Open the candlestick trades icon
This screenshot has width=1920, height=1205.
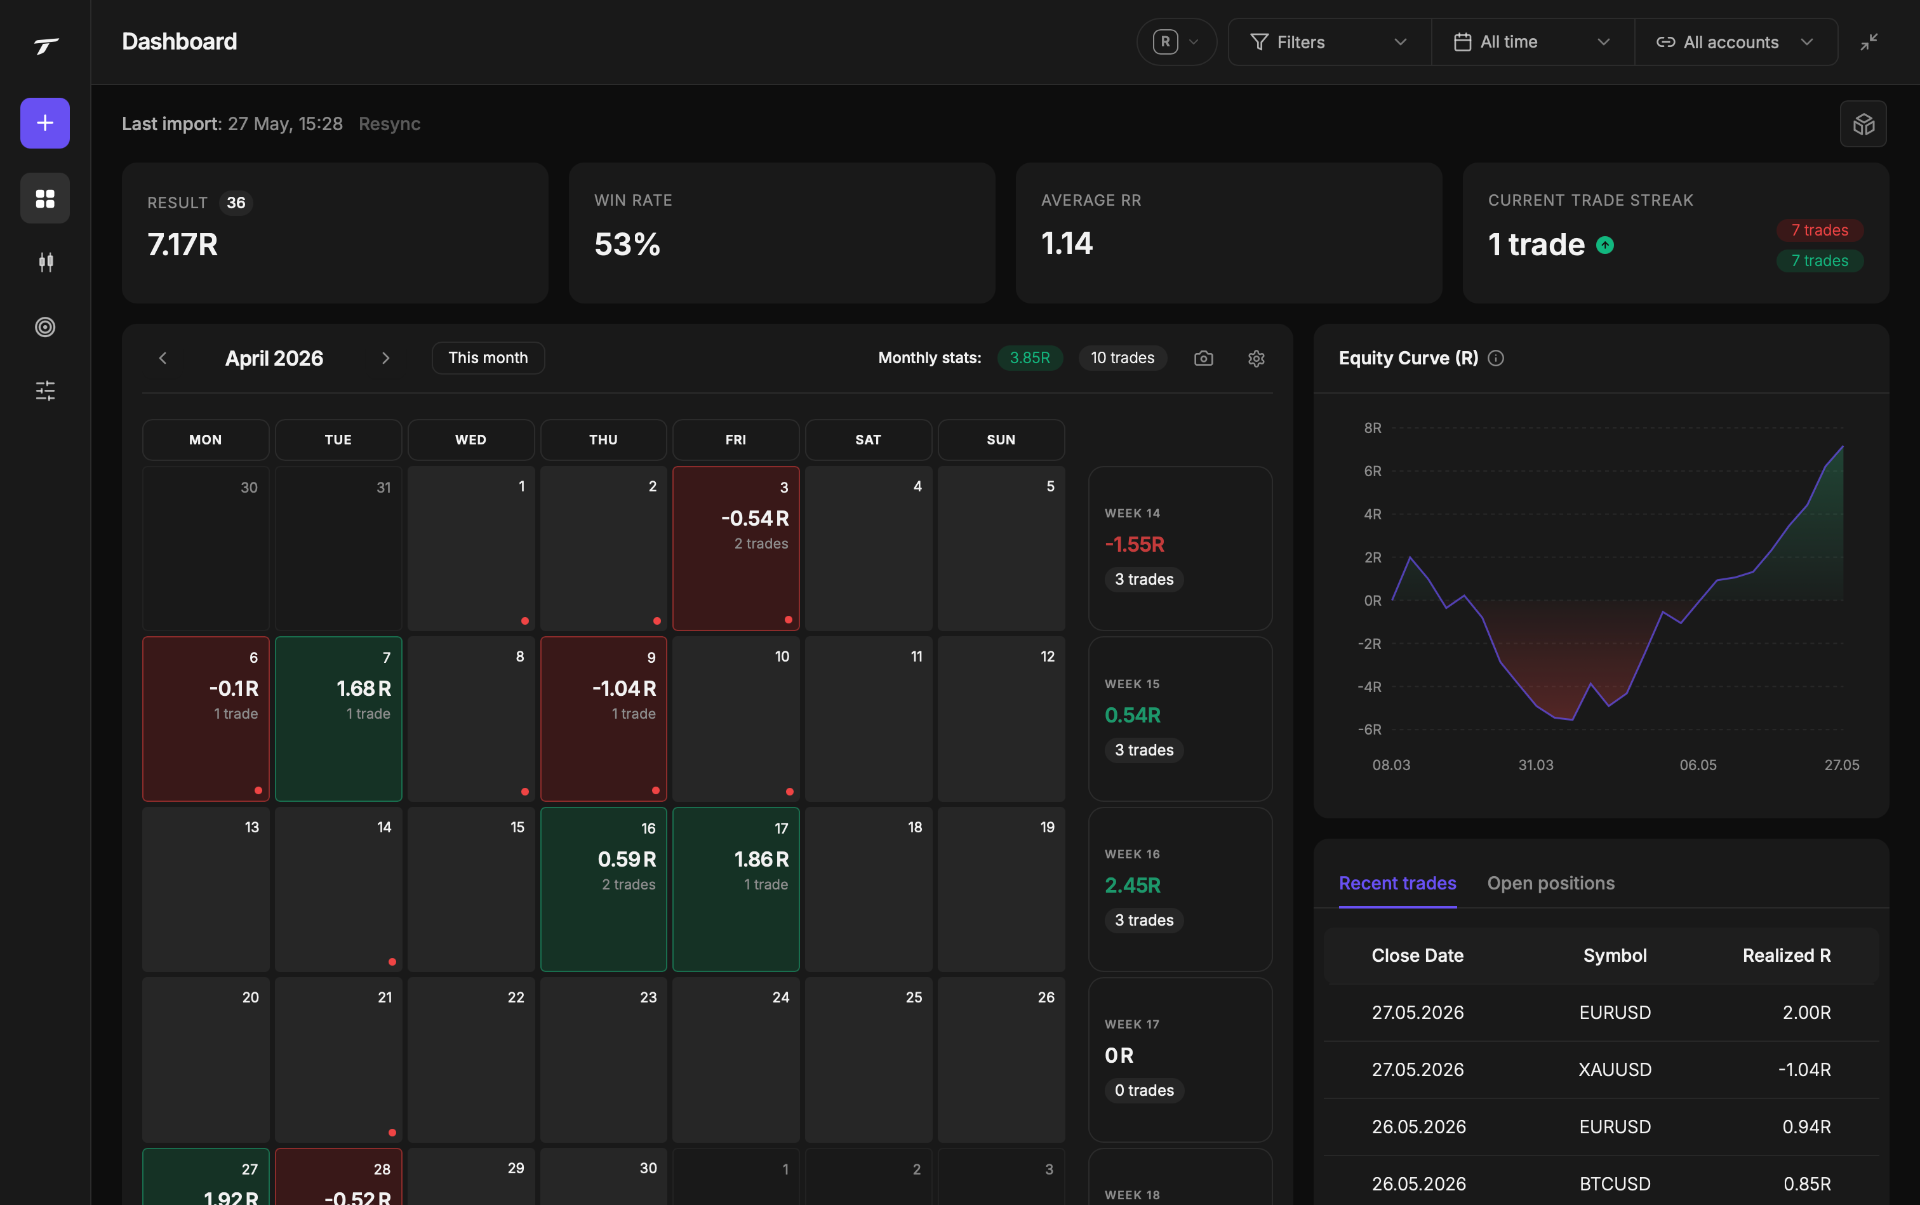pos(45,262)
